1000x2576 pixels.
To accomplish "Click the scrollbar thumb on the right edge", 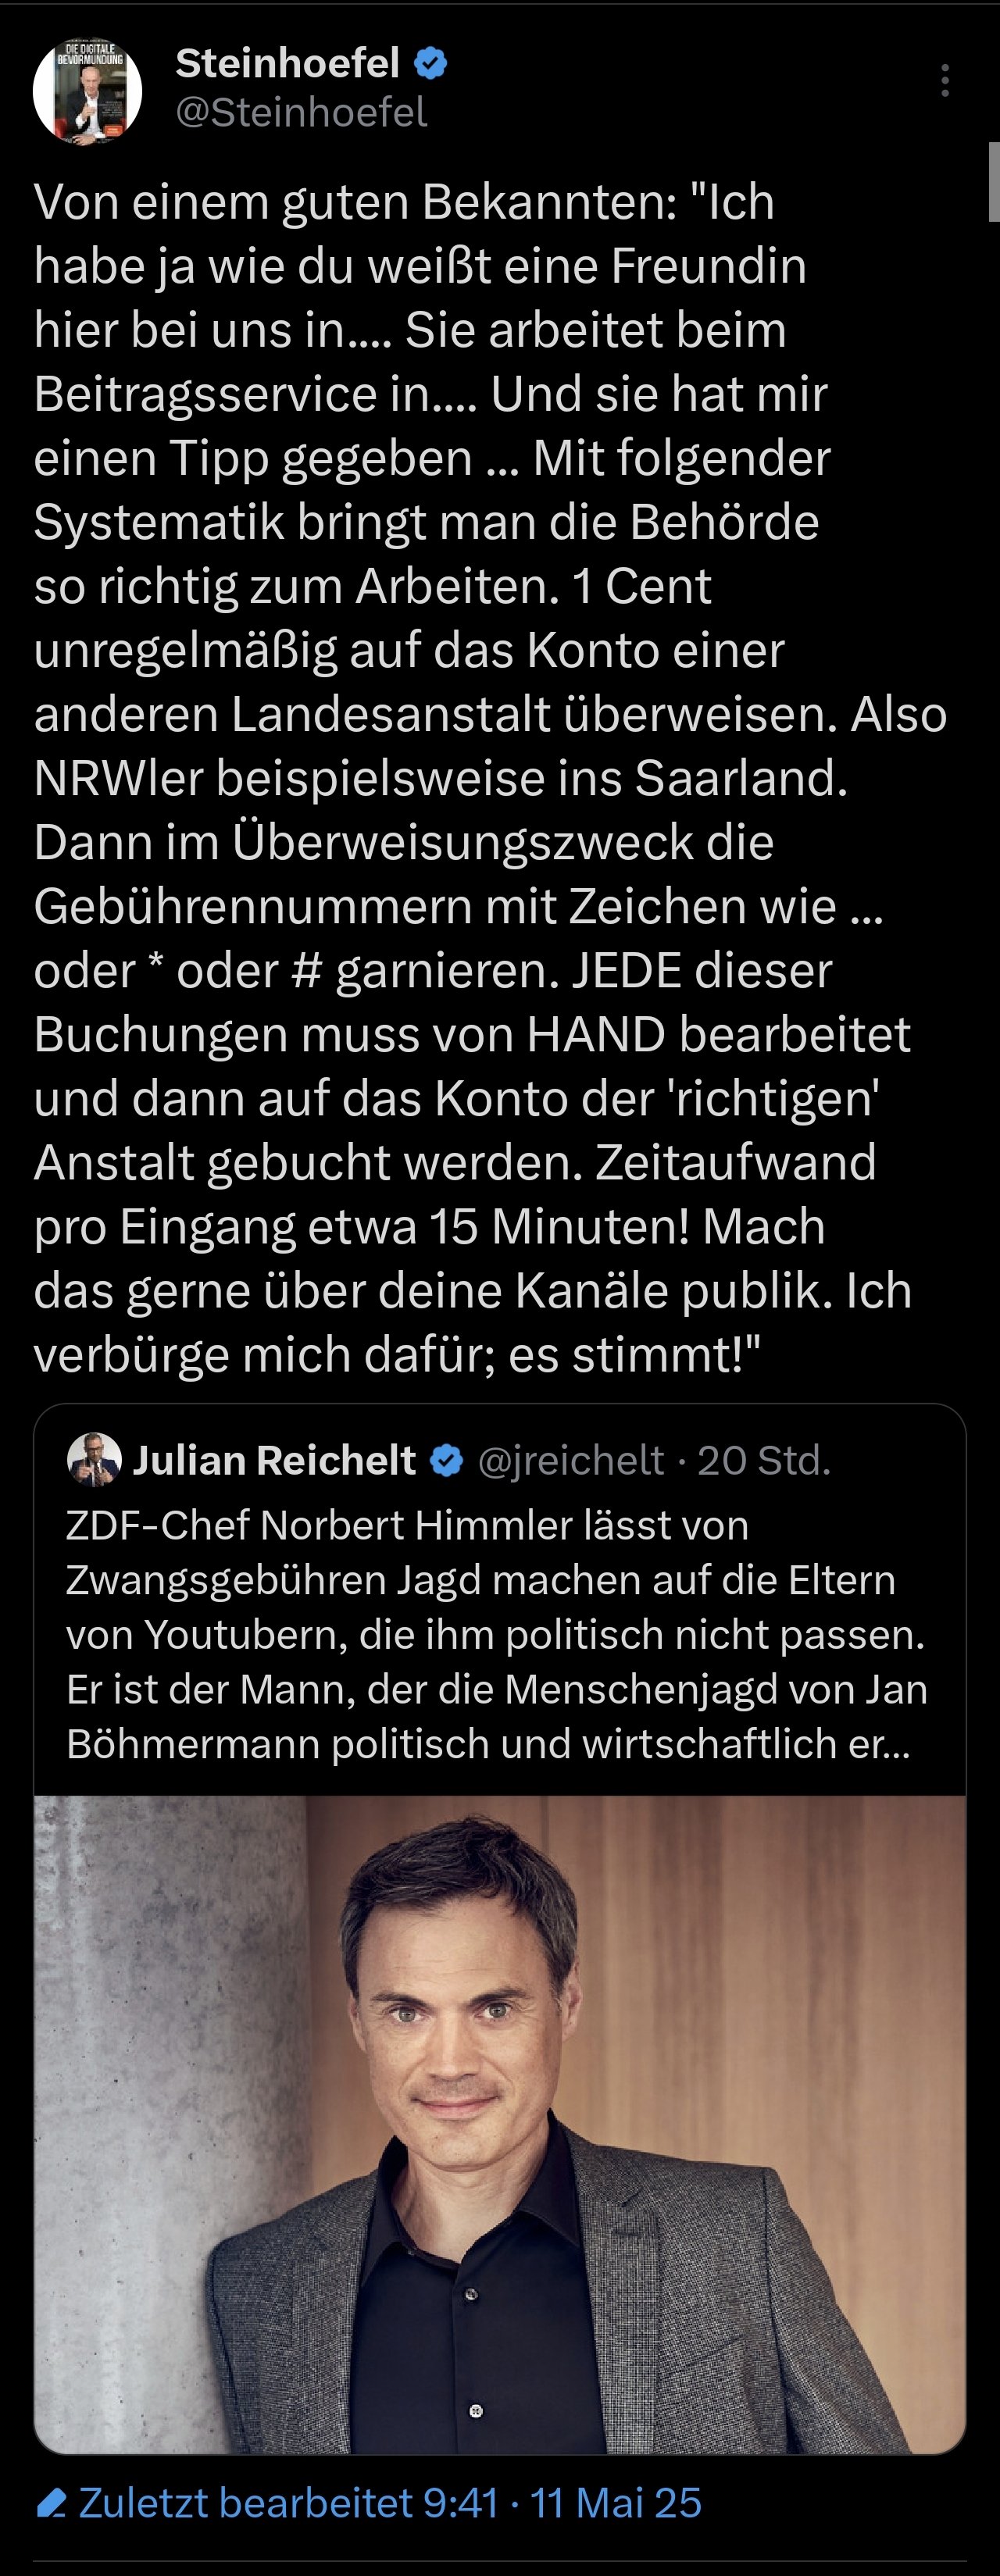I will coord(994,182).
